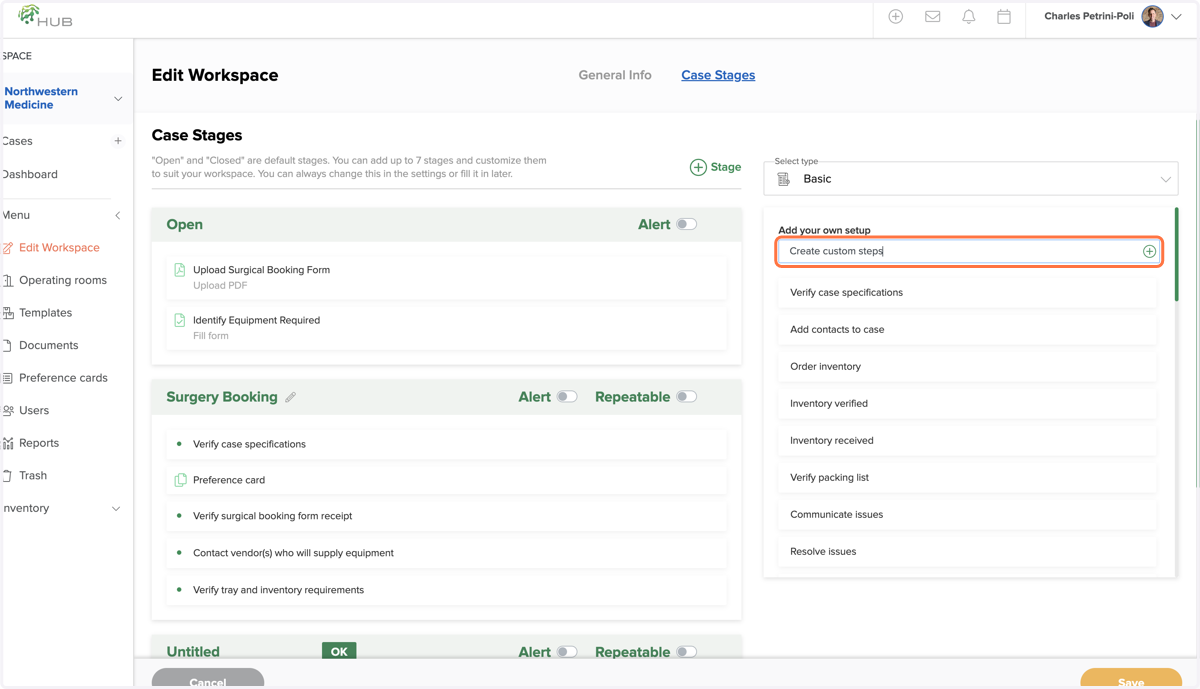Add step 'Communicate issues'

[967, 515]
